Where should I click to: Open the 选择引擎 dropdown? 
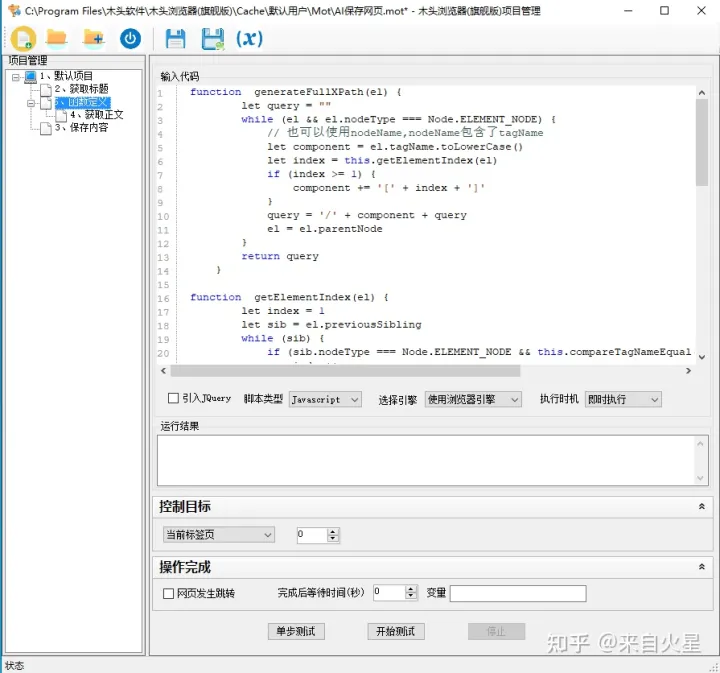[473, 399]
